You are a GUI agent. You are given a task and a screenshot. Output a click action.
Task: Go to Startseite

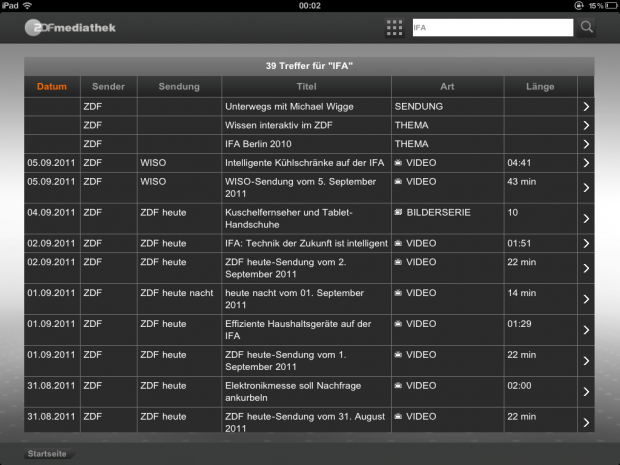click(47, 454)
